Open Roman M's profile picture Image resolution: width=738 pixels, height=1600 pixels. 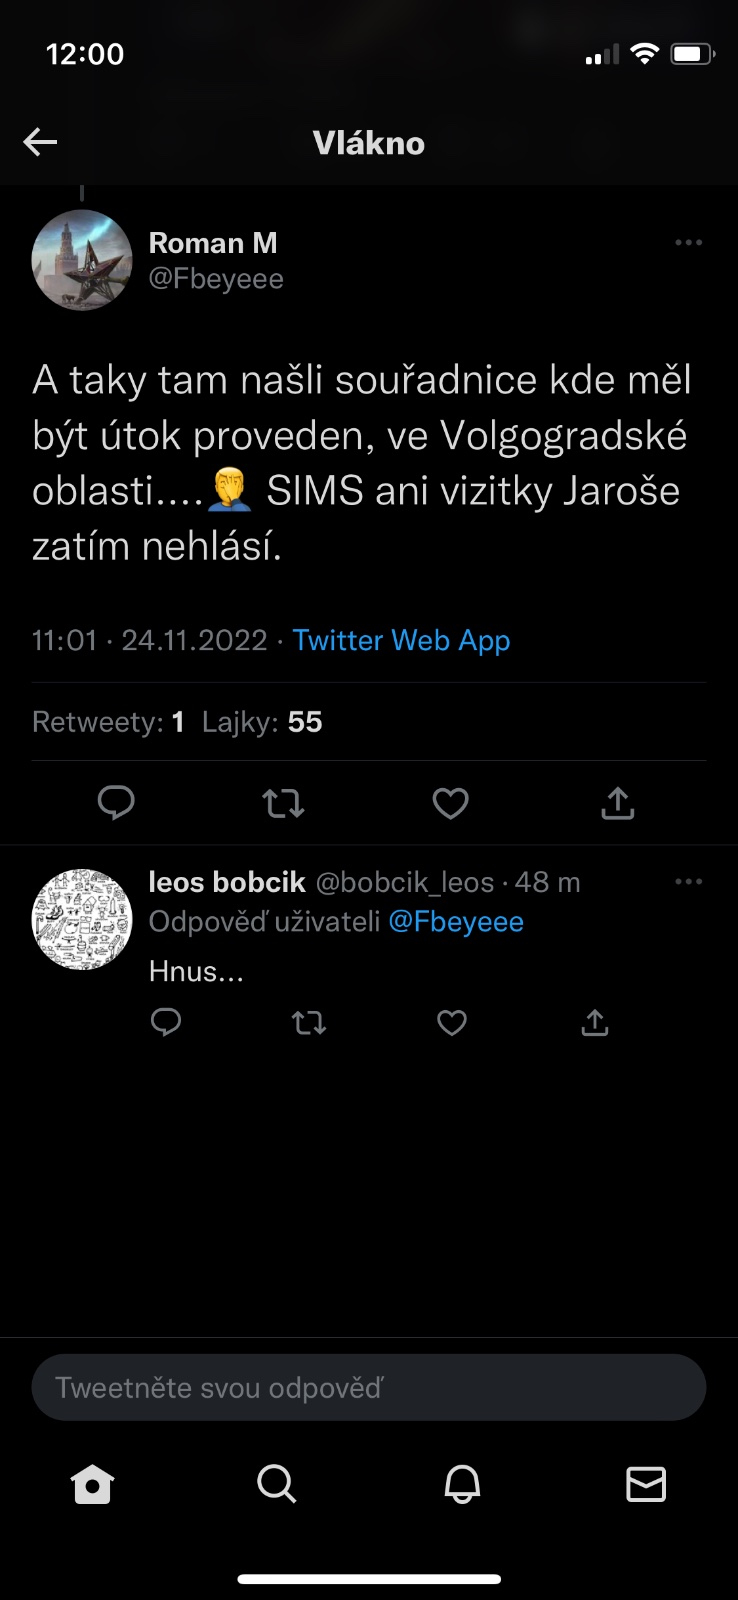point(82,260)
